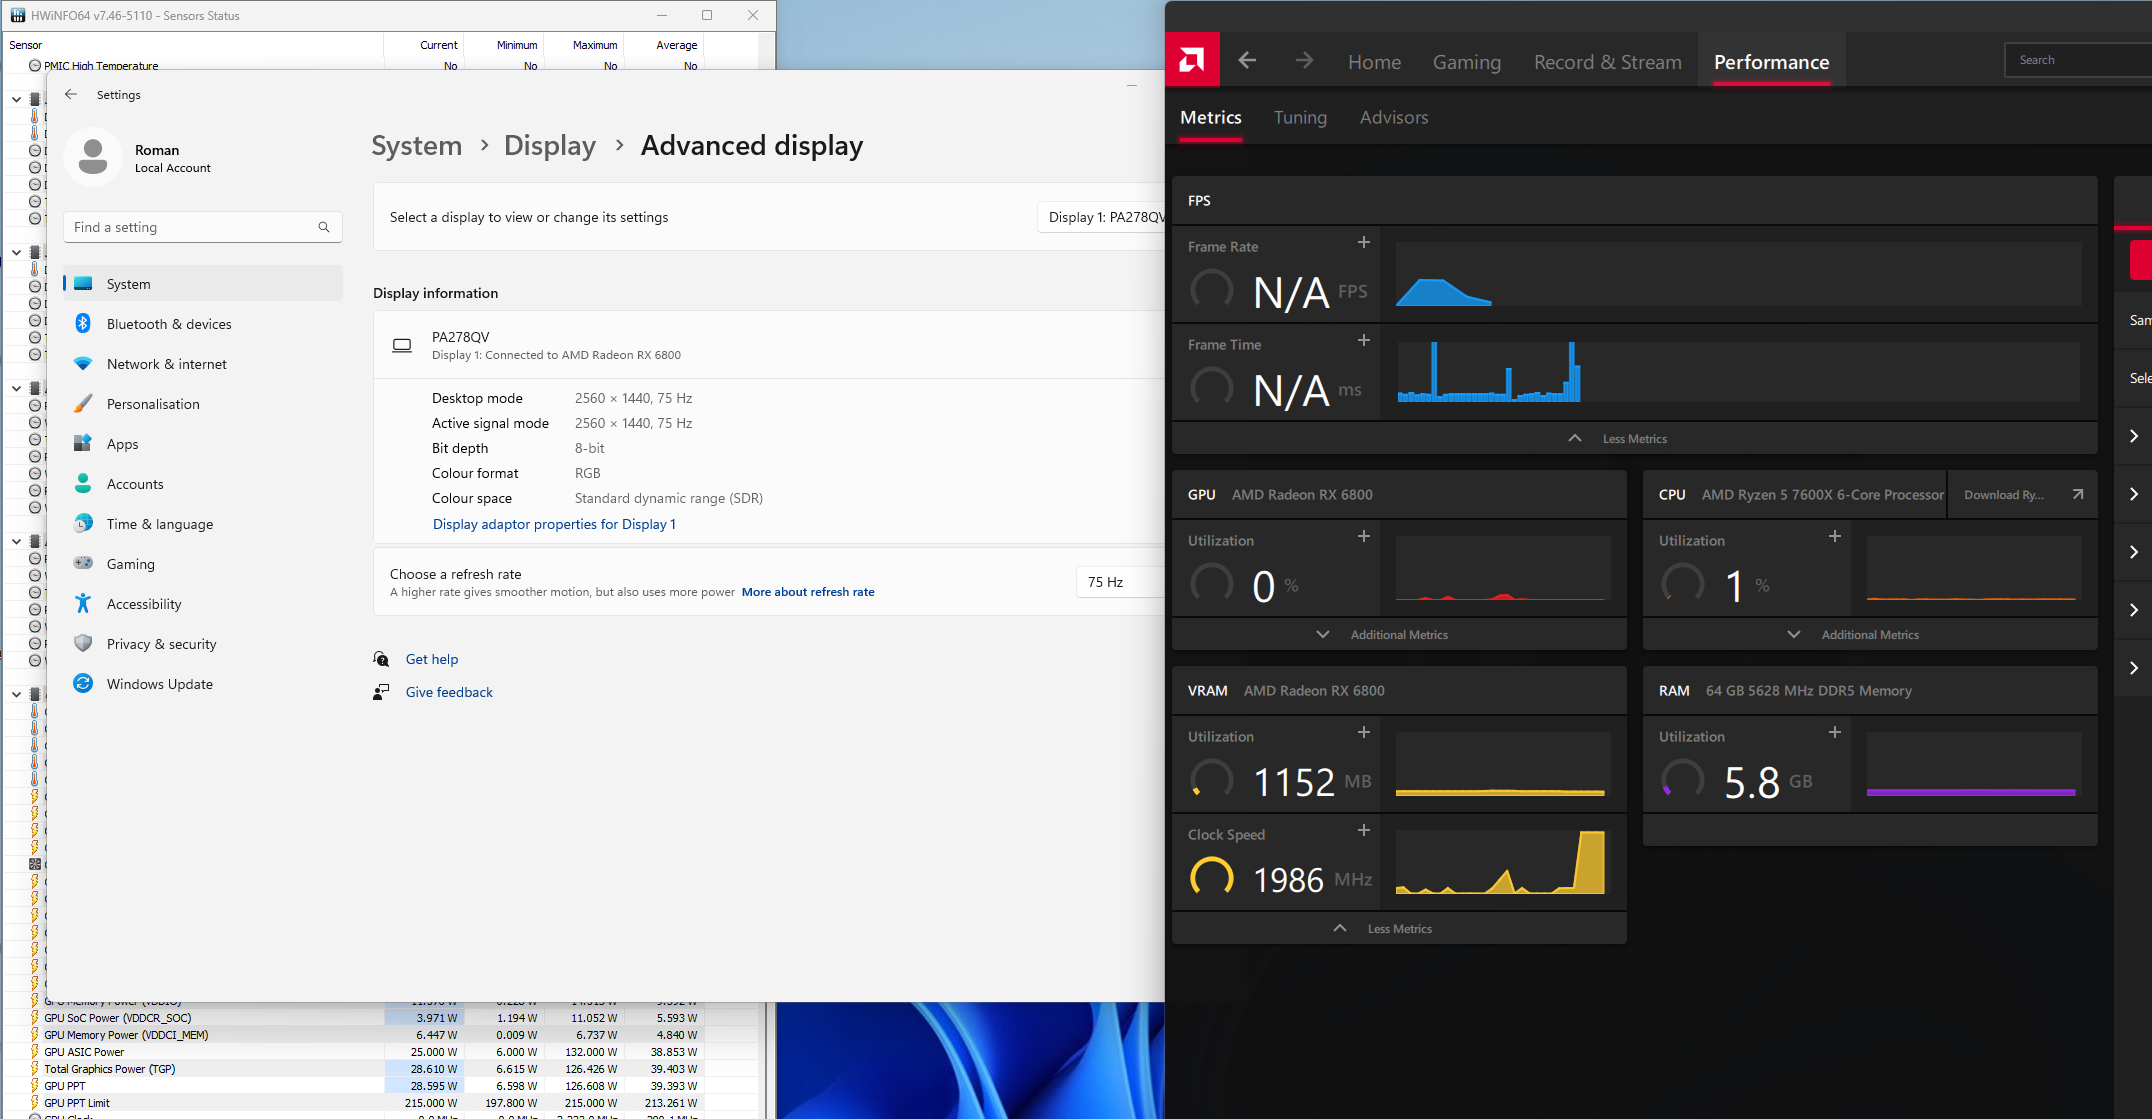The width and height of the screenshot is (2152, 1119).
Task: Click the back arrow in AMD Software
Action: point(1247,61)
